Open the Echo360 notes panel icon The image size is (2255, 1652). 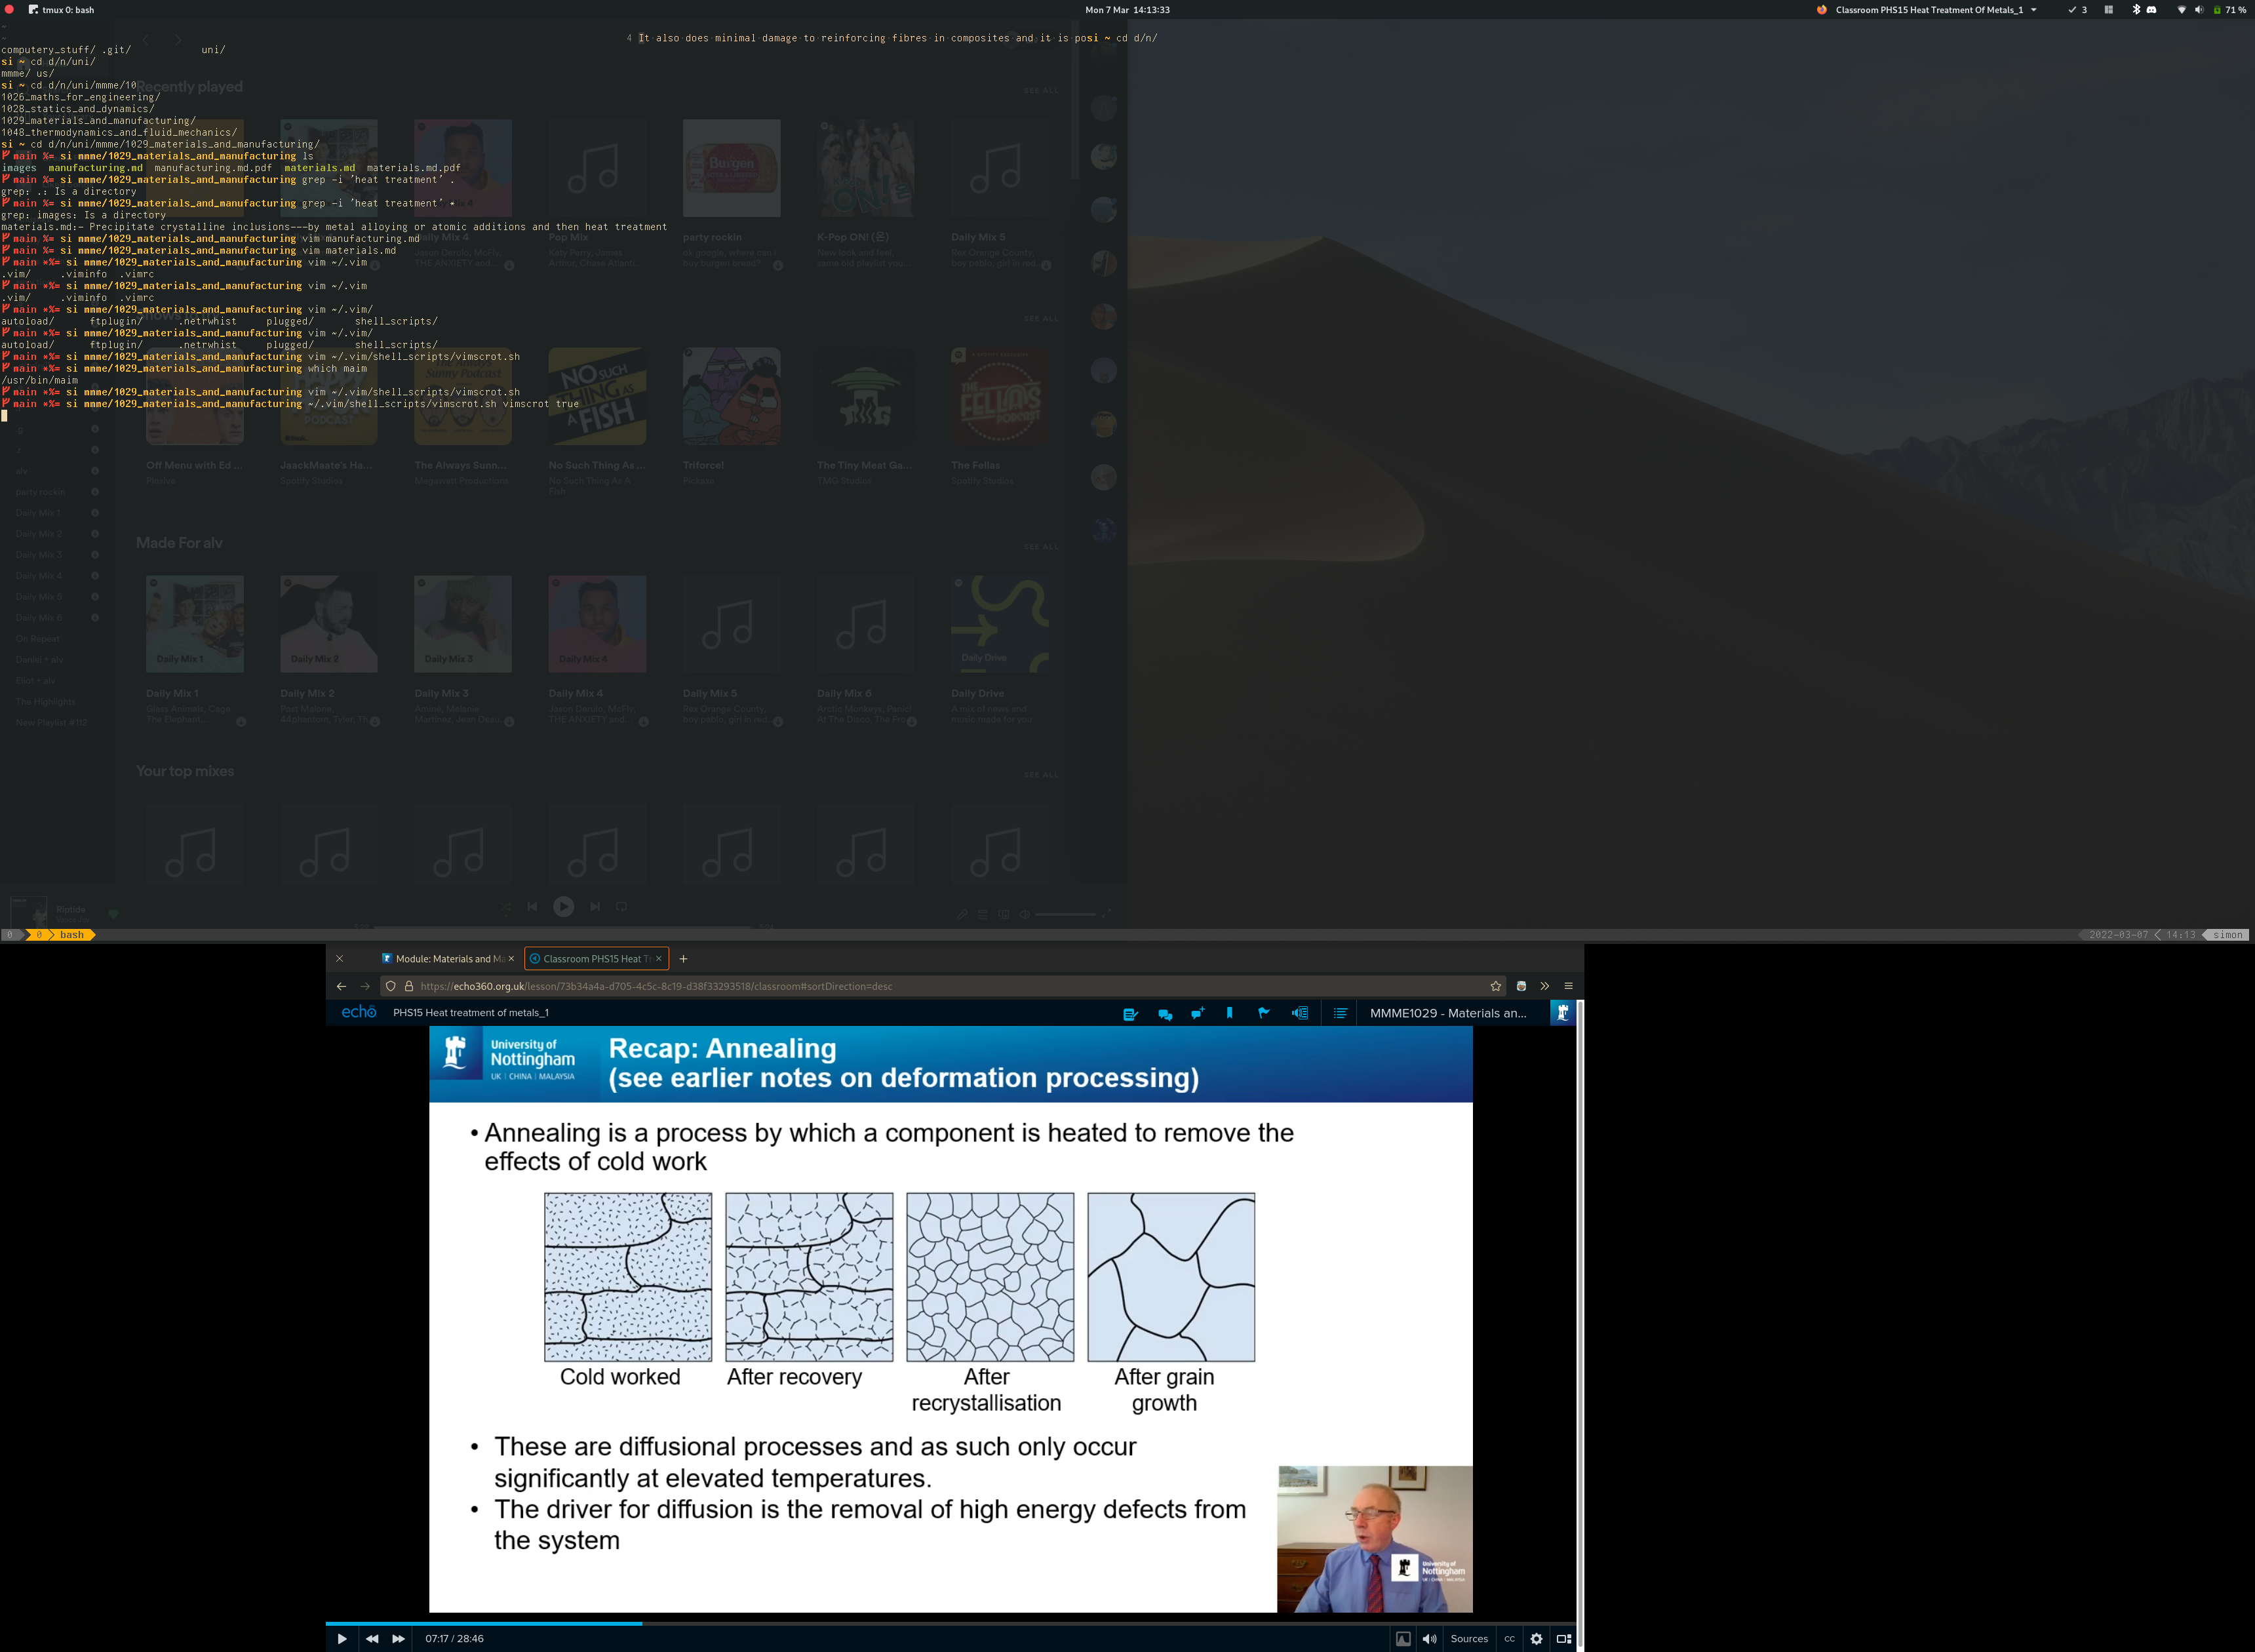pyautogui.click(x=1130, y=1013)
